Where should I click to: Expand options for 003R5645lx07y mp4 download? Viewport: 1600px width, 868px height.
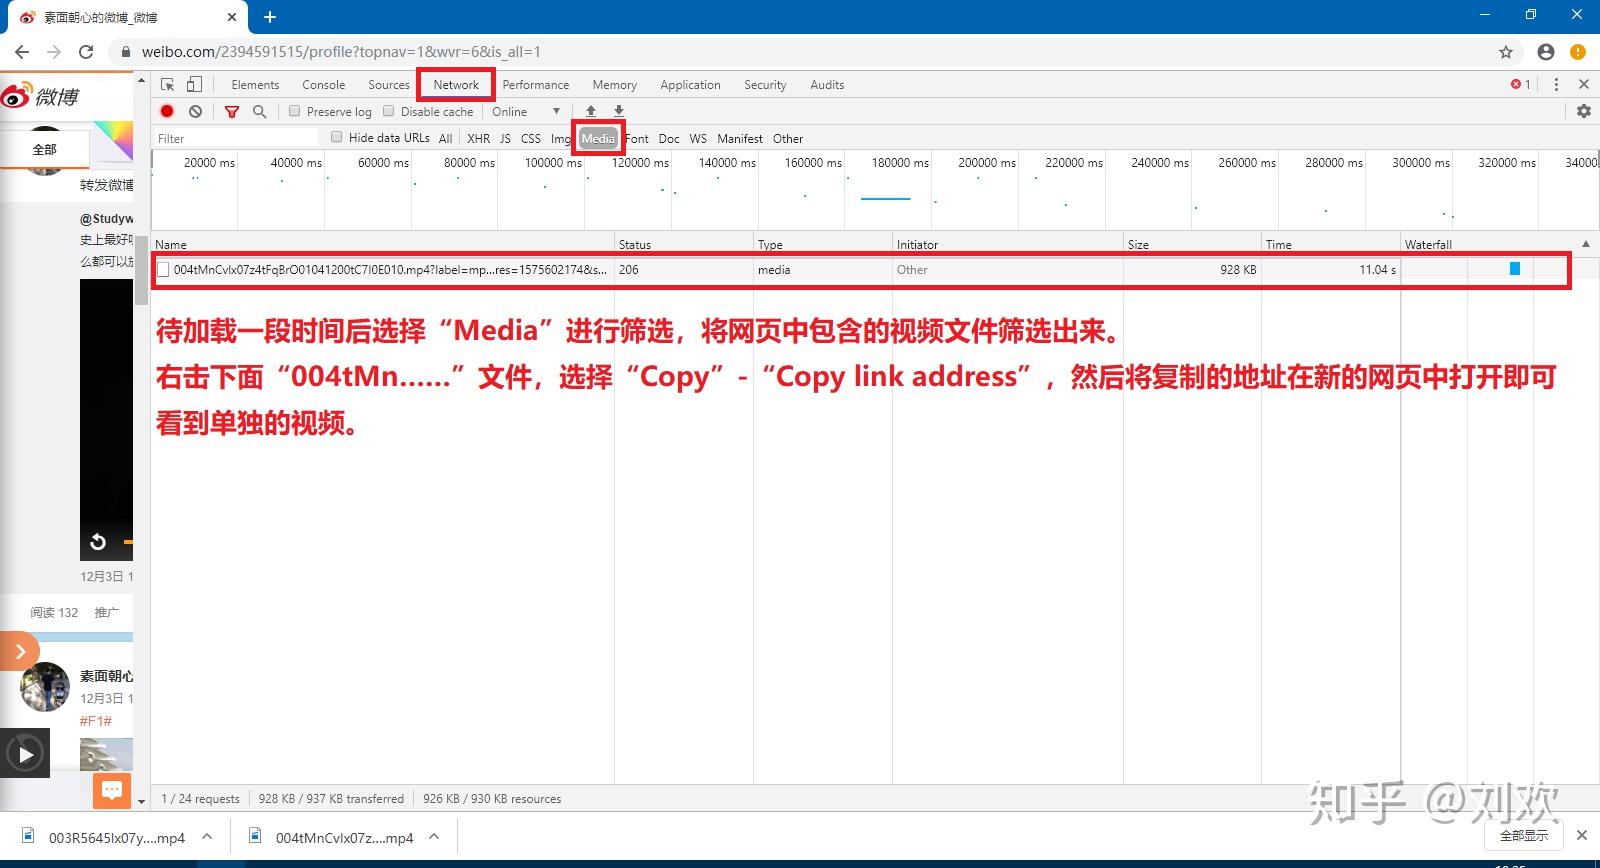click(207, 837)
